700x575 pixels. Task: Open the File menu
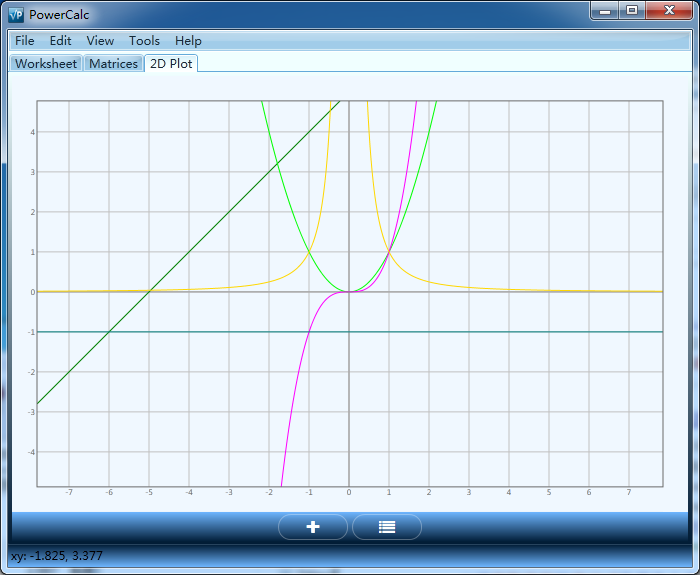pyautogui.click(x=25, y=41)
